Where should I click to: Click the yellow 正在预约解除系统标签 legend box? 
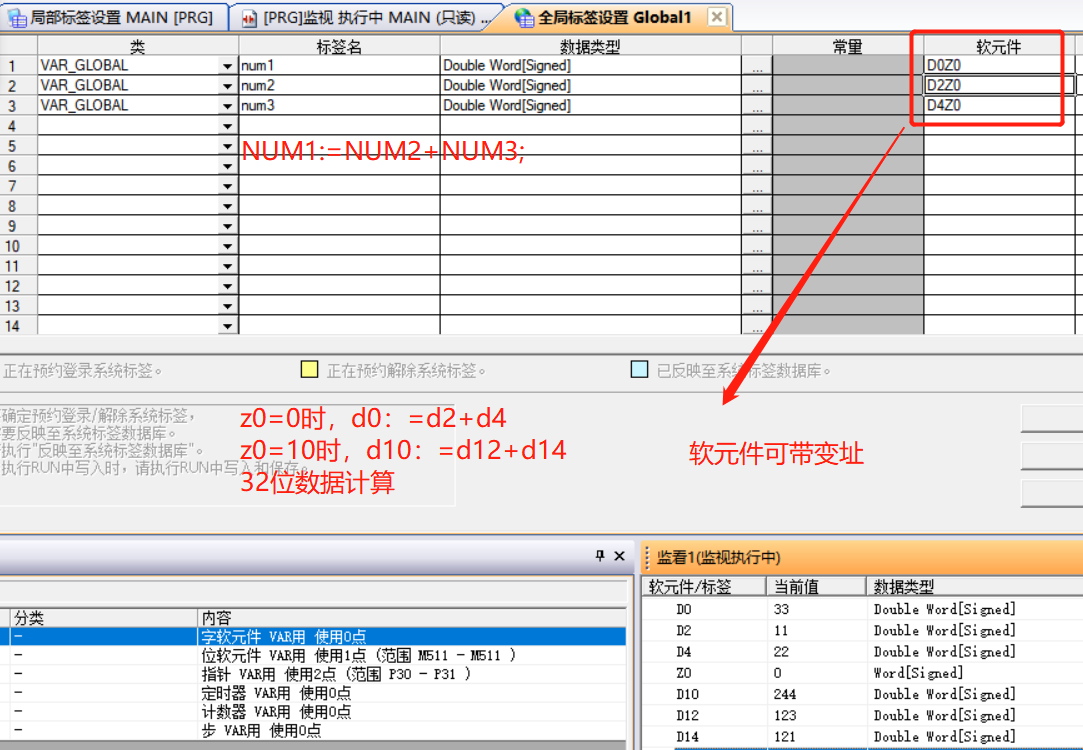tap(310, 370)
